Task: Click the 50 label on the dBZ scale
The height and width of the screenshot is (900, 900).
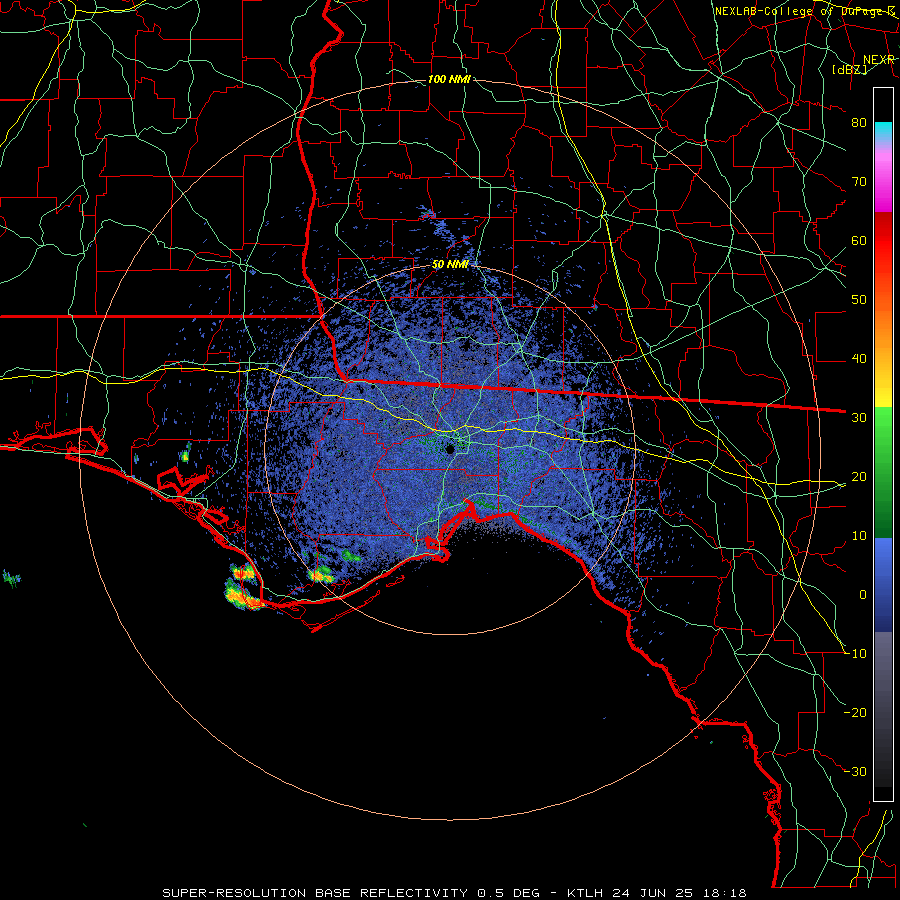Action: (859, 300)
